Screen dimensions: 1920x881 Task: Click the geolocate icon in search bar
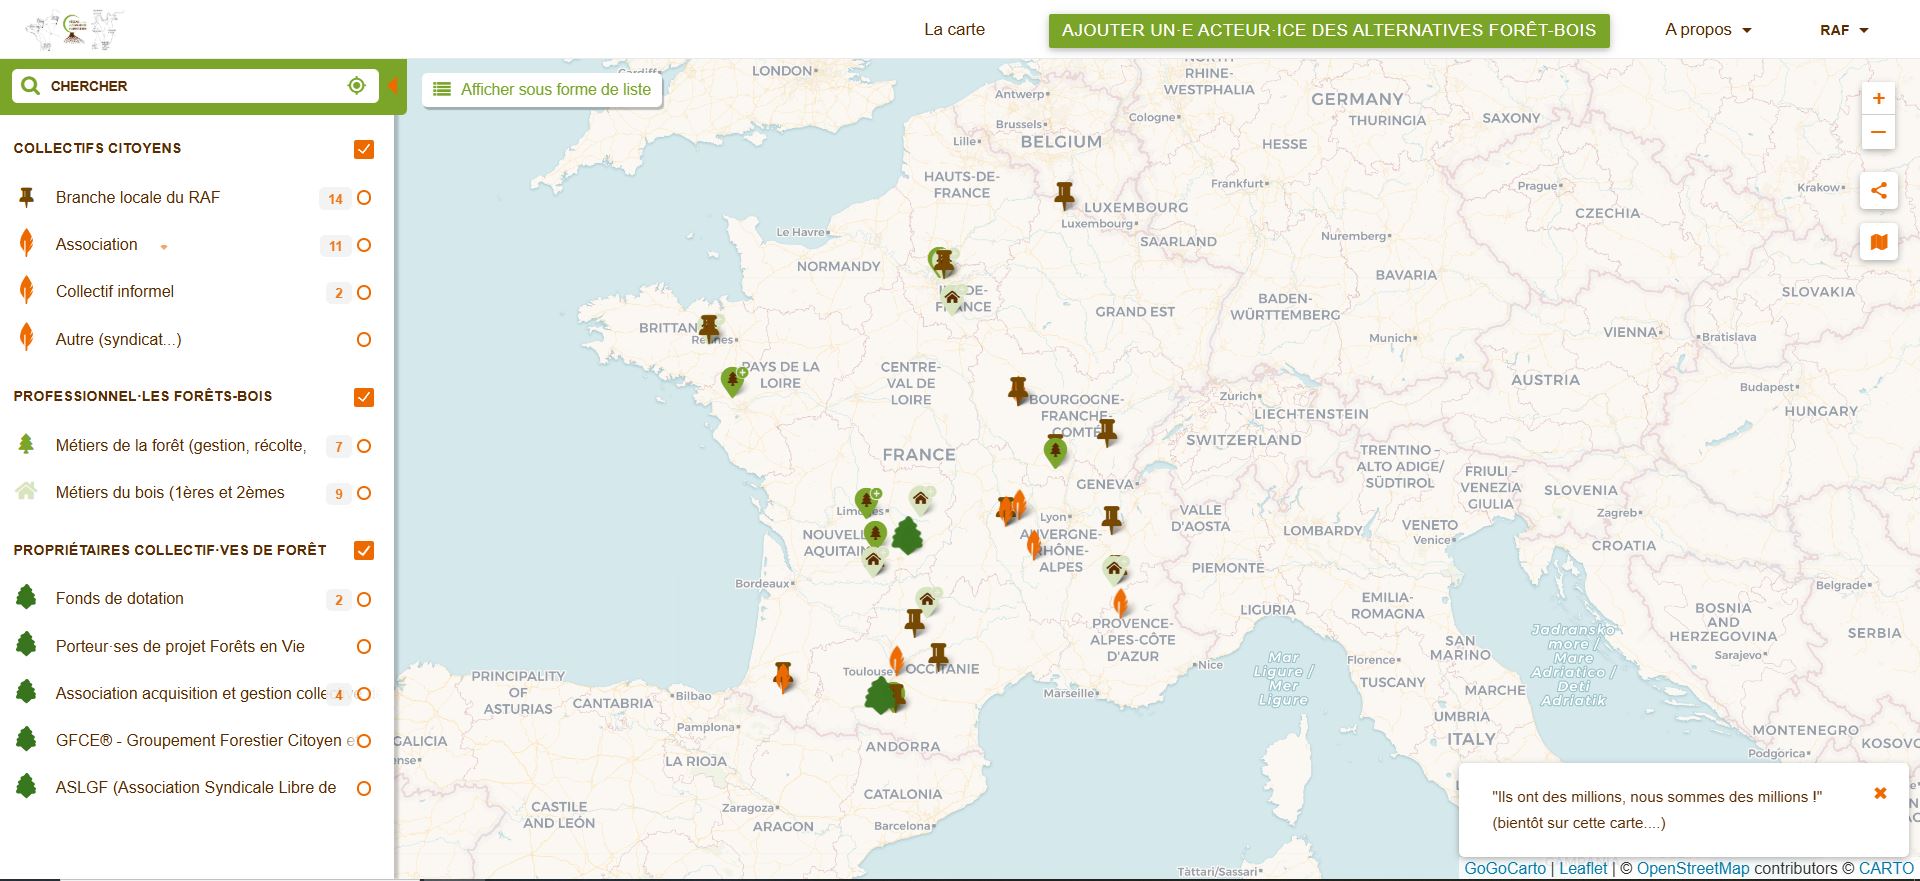356,86
